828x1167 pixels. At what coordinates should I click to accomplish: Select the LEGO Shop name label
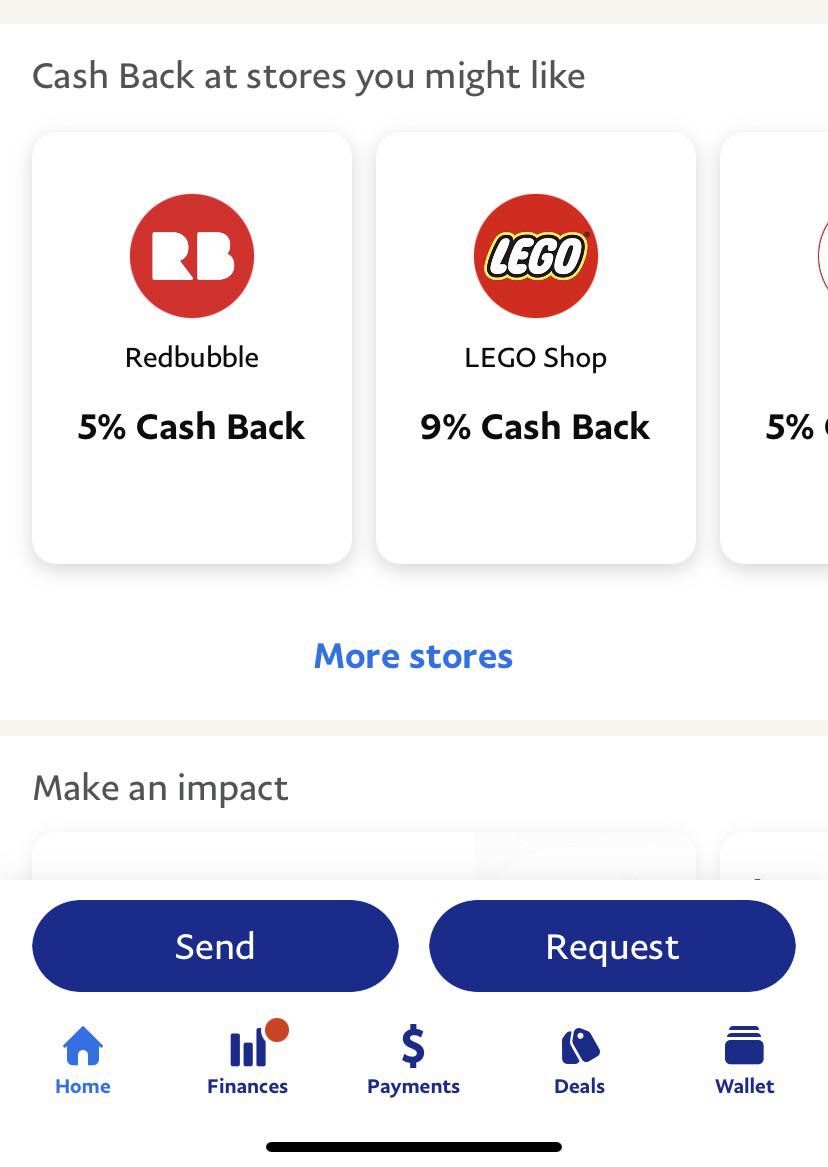pyautogui.click(x=536, y=357)
